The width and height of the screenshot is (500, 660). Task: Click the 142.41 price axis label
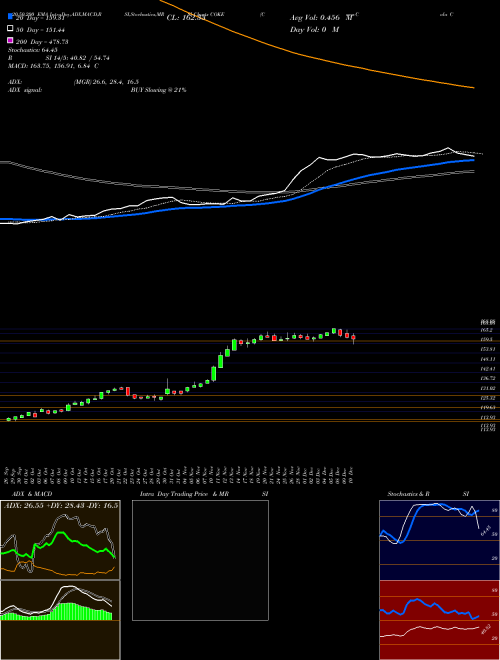click(487, 369)
